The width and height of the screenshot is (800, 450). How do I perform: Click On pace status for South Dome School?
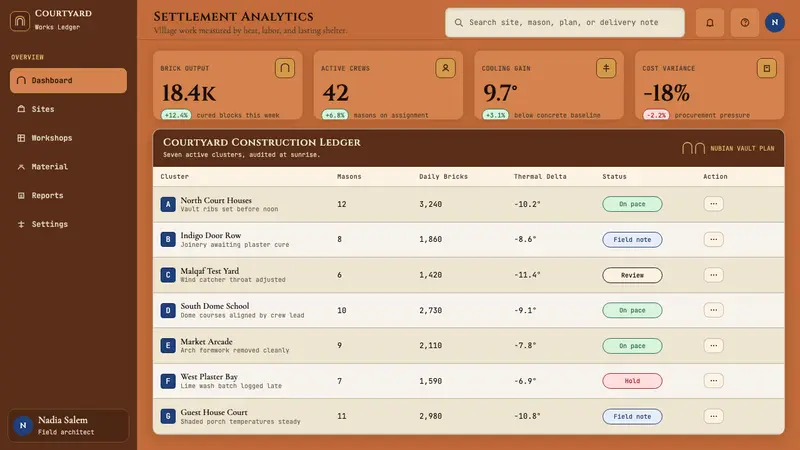click(x=632, y=310)
